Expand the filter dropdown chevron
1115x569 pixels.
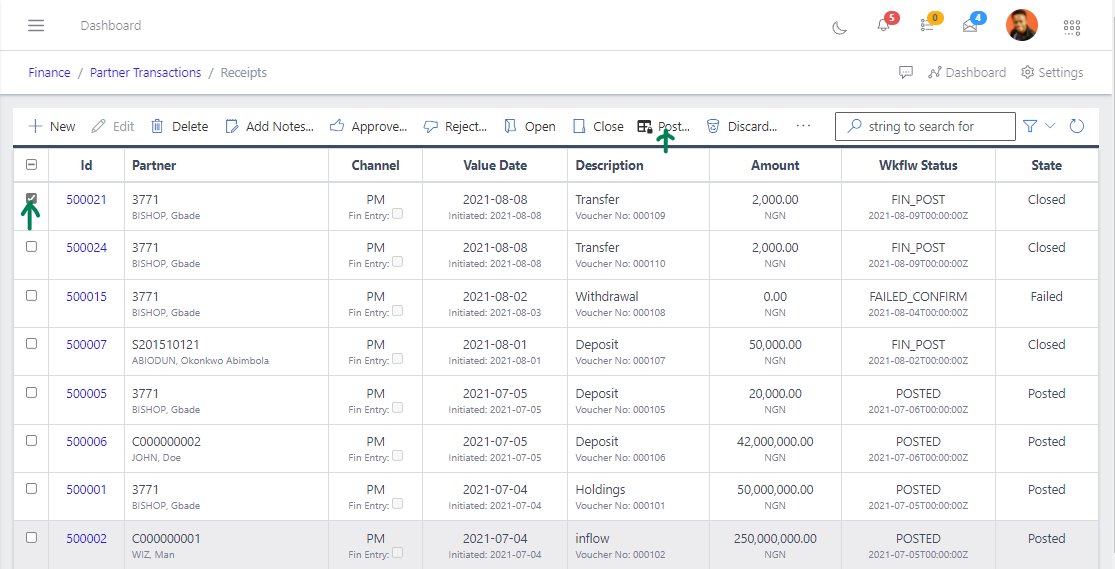click(1050, 126)
